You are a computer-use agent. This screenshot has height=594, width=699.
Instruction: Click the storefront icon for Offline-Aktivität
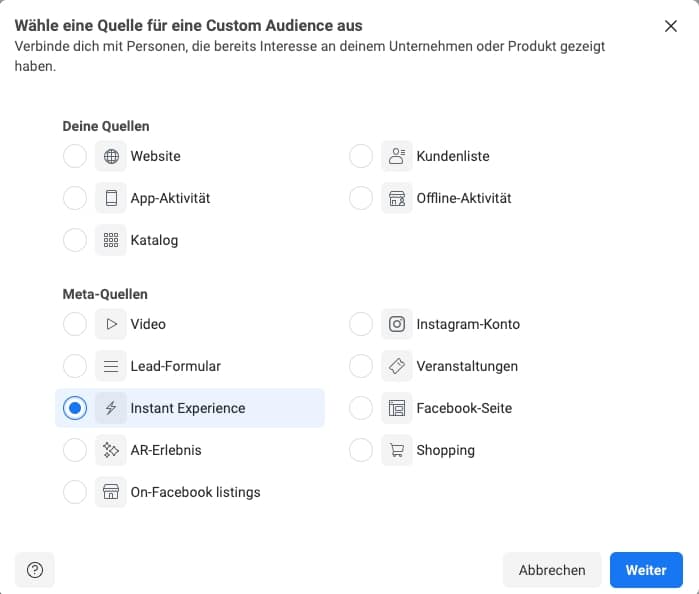[x=397, y=199]
